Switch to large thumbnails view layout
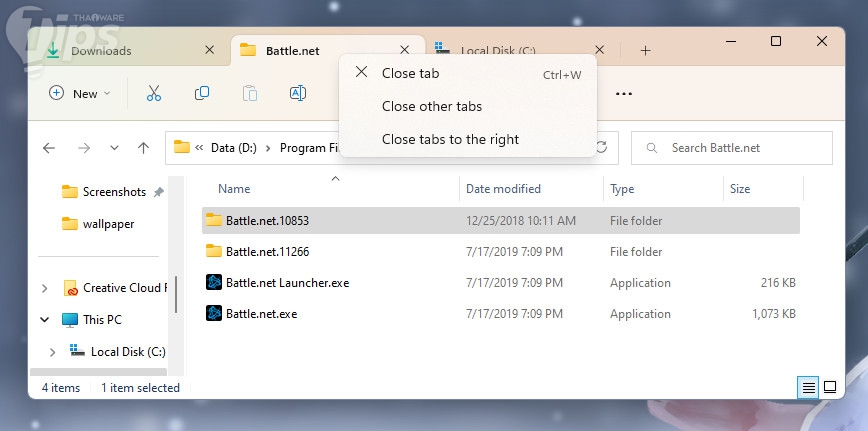 (829, 387)
